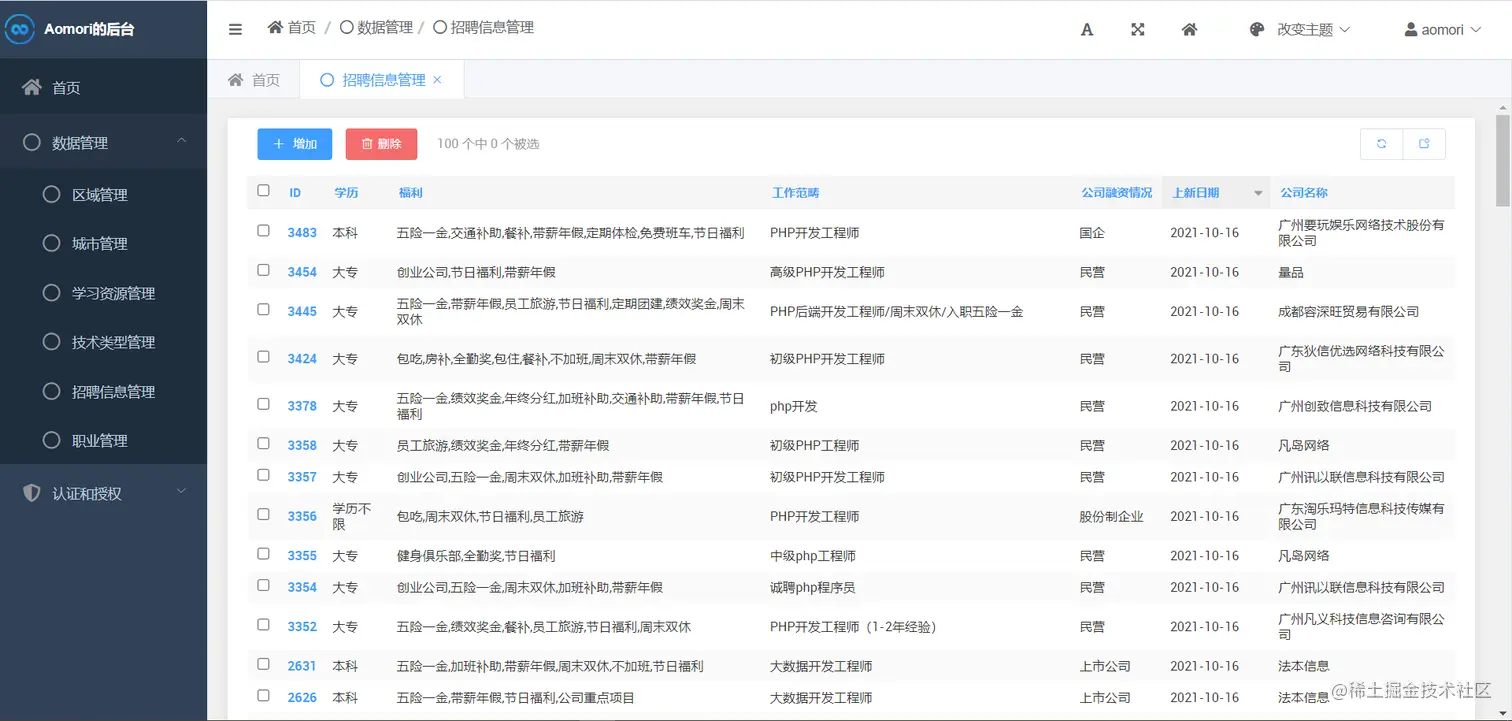Open 职业管理 in the sidebar
Image resolution: width=1512 pixels, height=721 pixels.
pos(103,440)
